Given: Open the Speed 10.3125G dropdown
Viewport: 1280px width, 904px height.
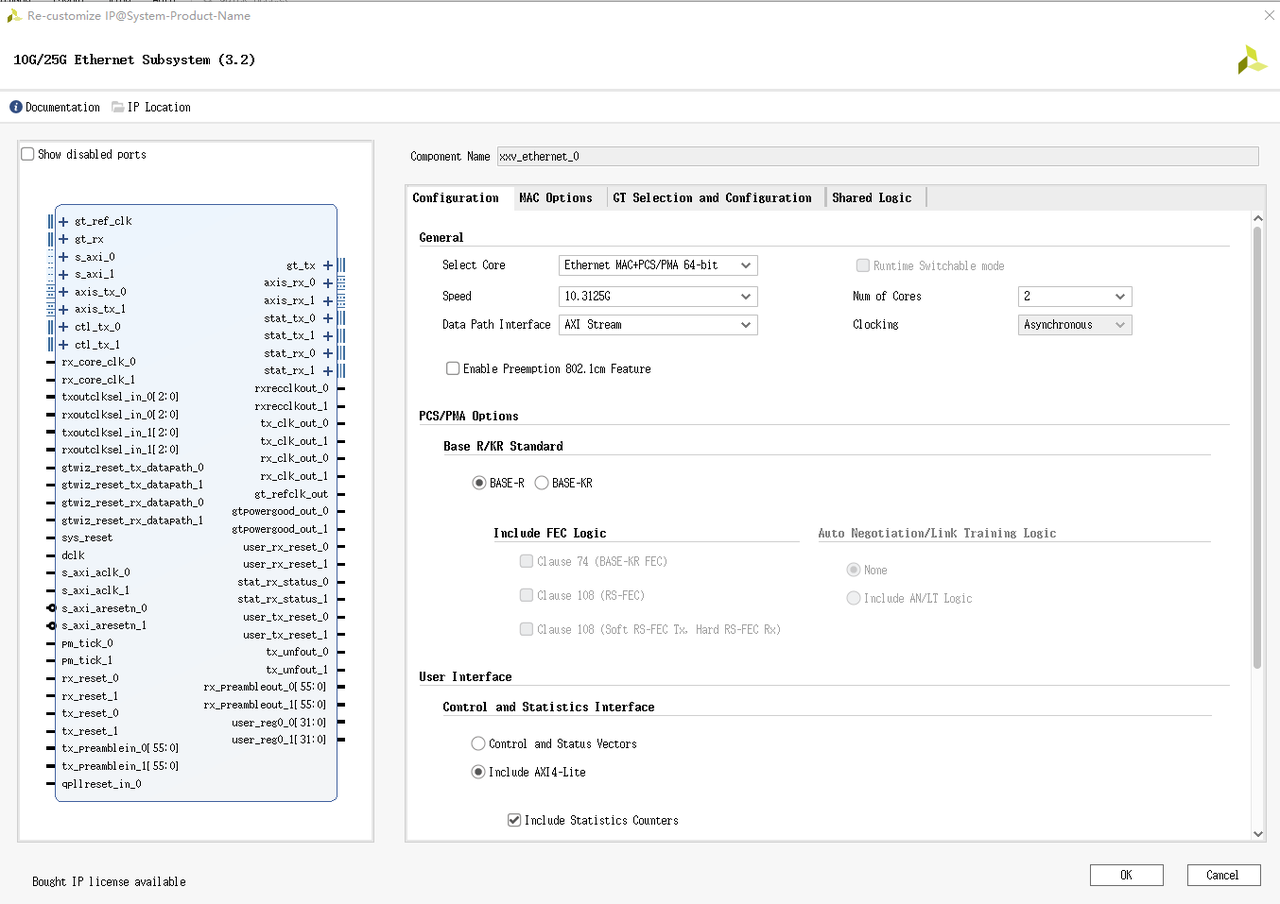Looking at the screenshot, I should pyautogui.click(x=657, y=296).
